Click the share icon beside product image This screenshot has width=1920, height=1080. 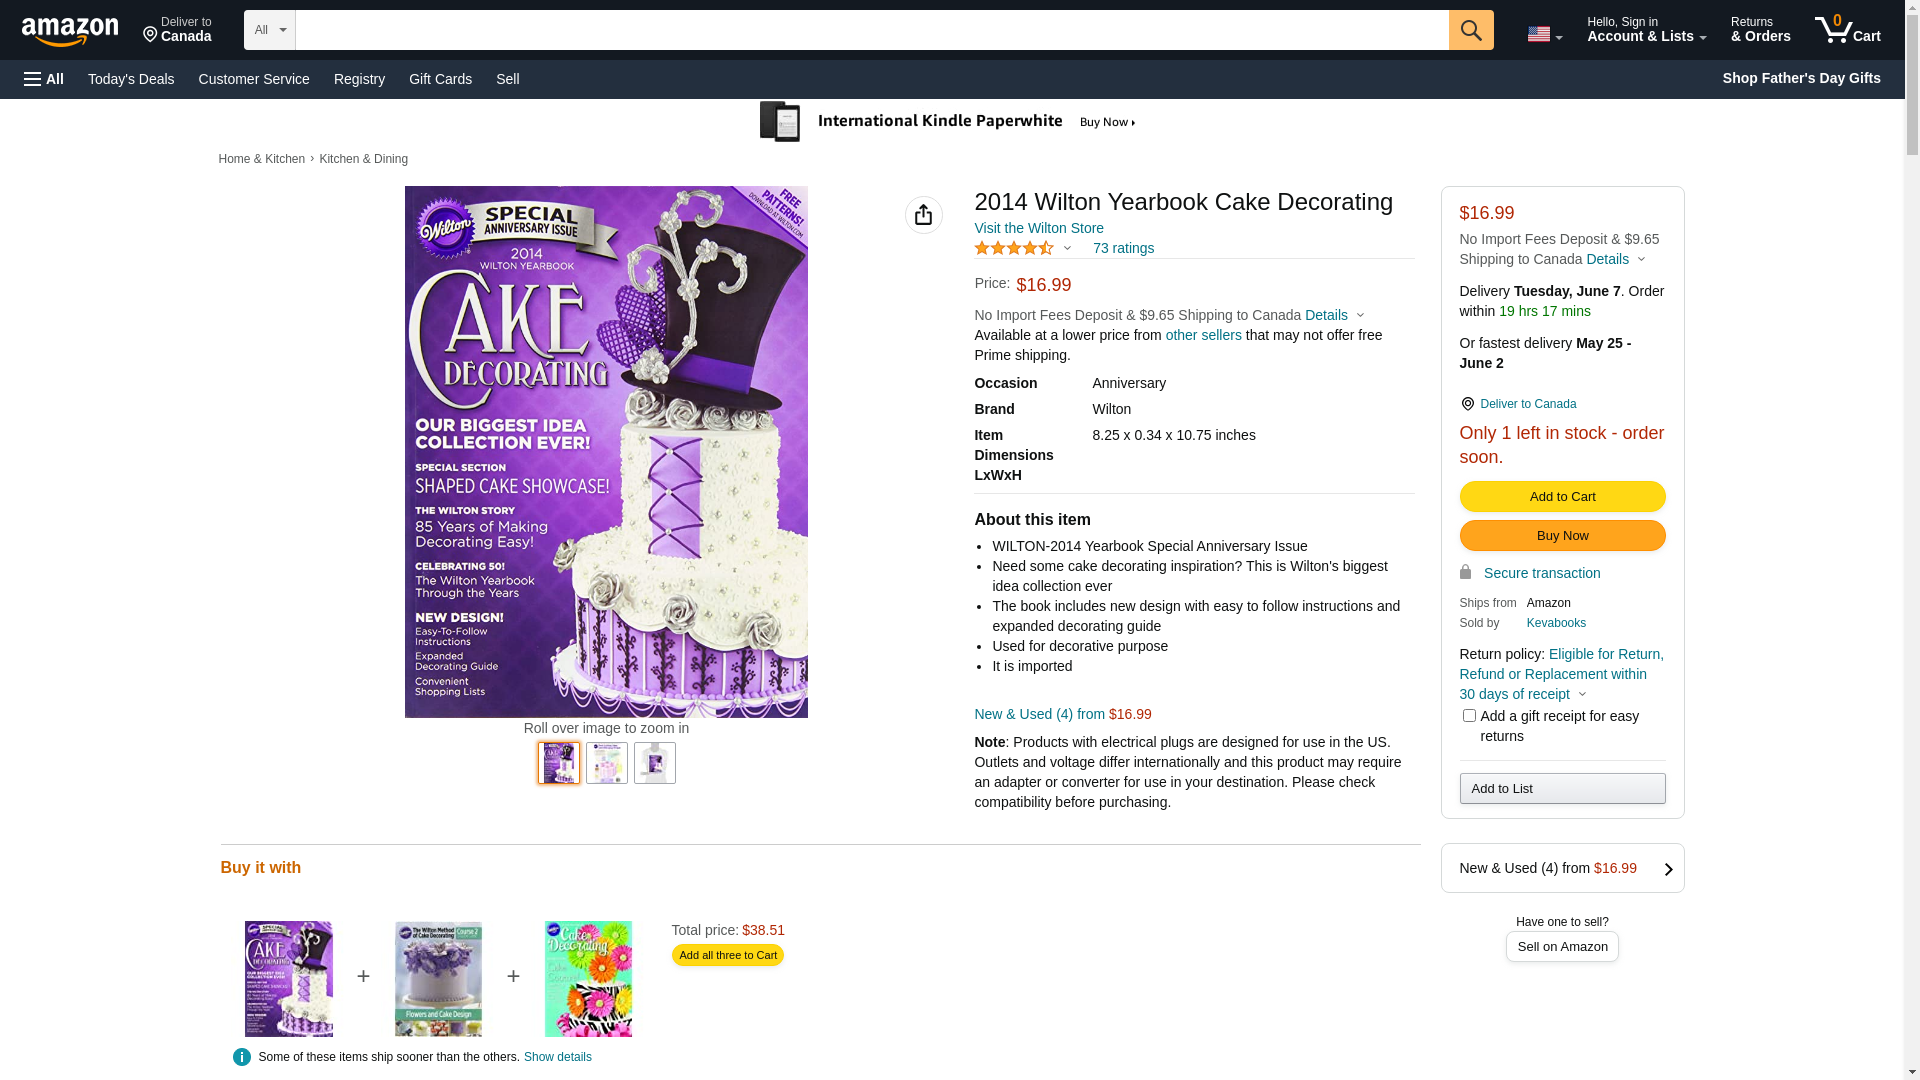tap(924, 215)
